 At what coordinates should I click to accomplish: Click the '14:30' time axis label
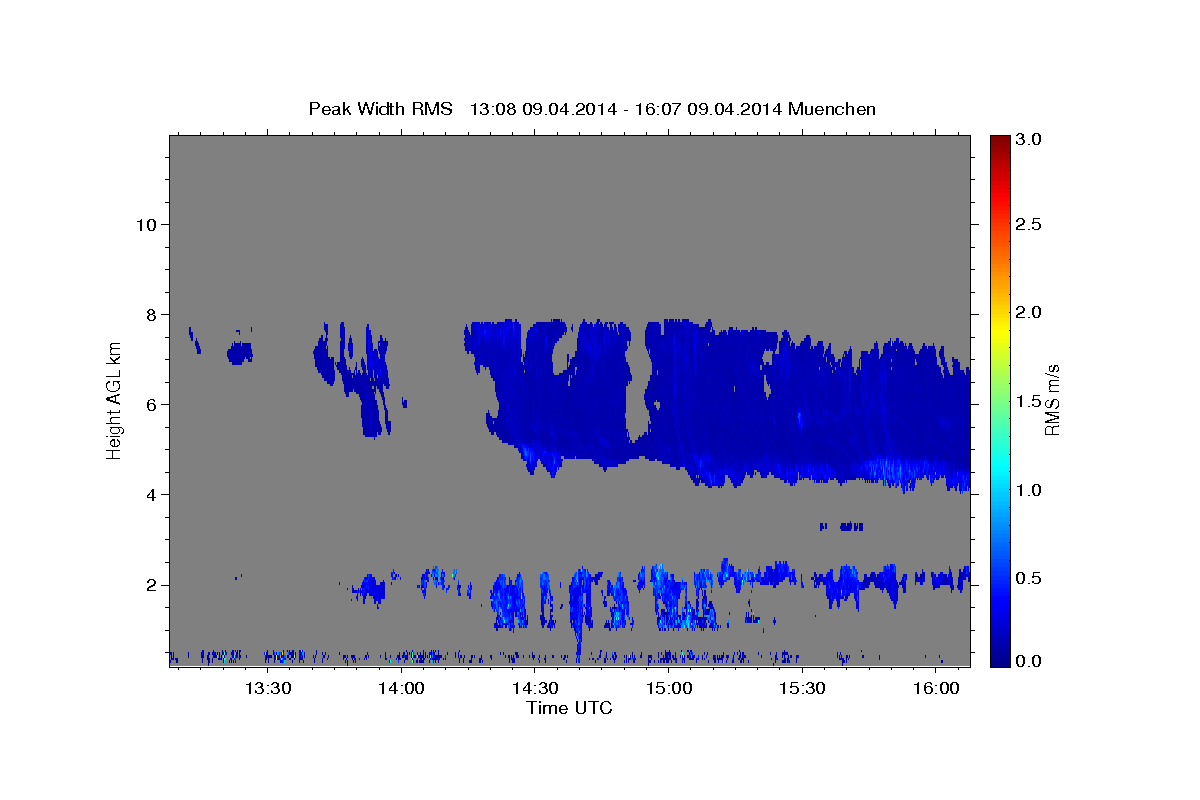click(535, 688)
